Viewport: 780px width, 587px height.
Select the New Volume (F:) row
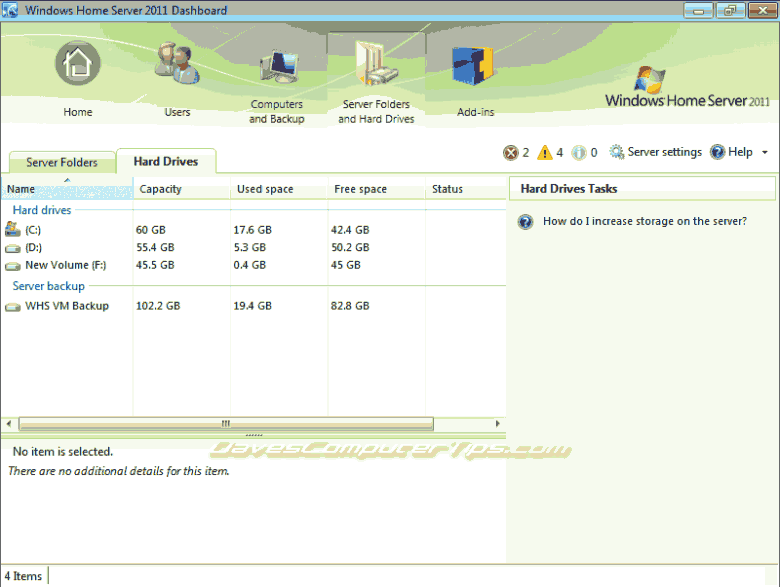click(254, 265)
